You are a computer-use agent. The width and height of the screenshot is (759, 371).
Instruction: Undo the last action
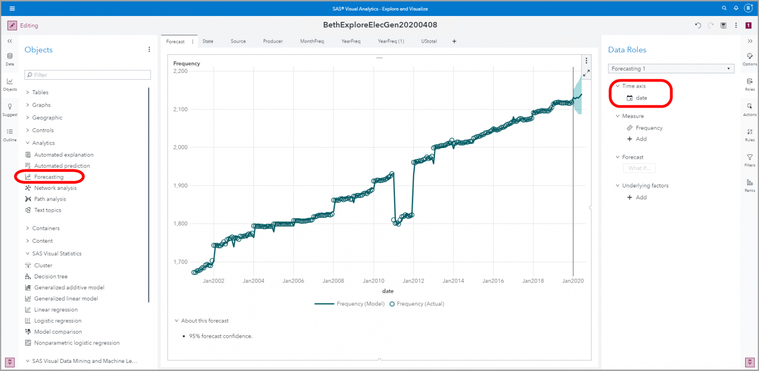(x=698, y=25)
